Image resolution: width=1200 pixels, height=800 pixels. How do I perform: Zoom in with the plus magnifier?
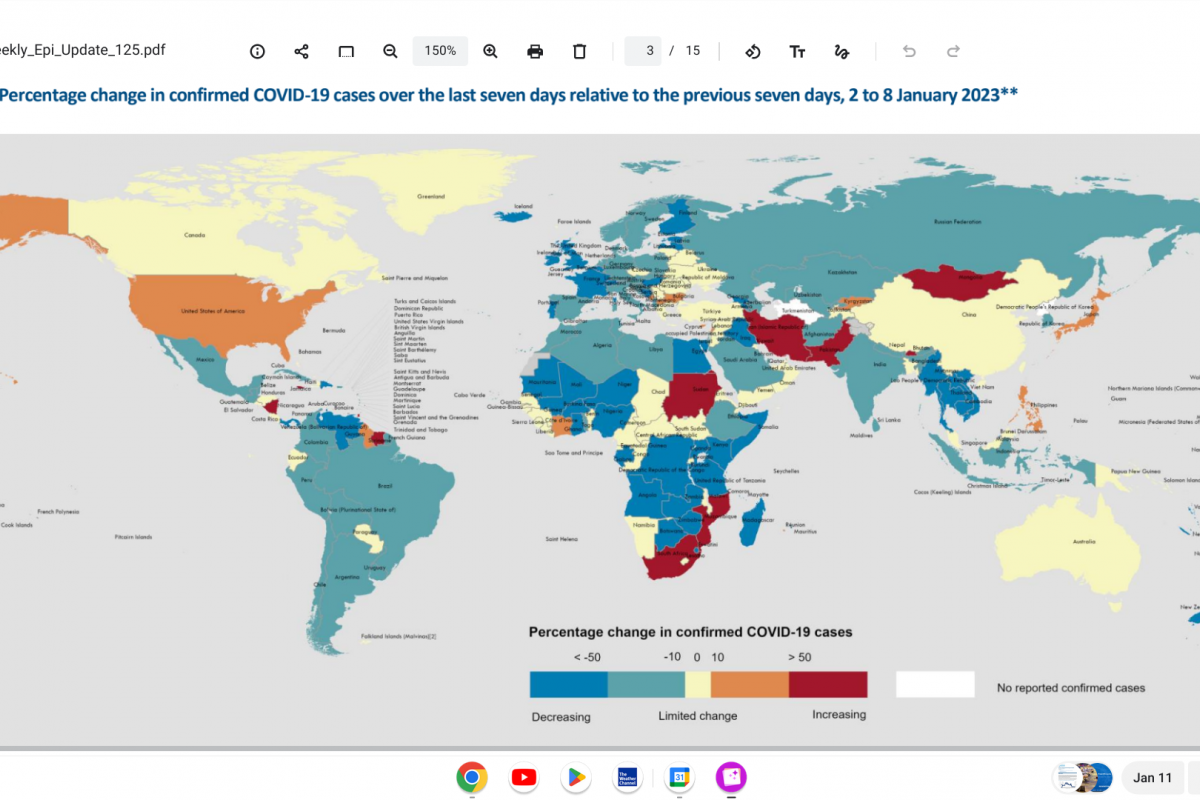[490, 51]
